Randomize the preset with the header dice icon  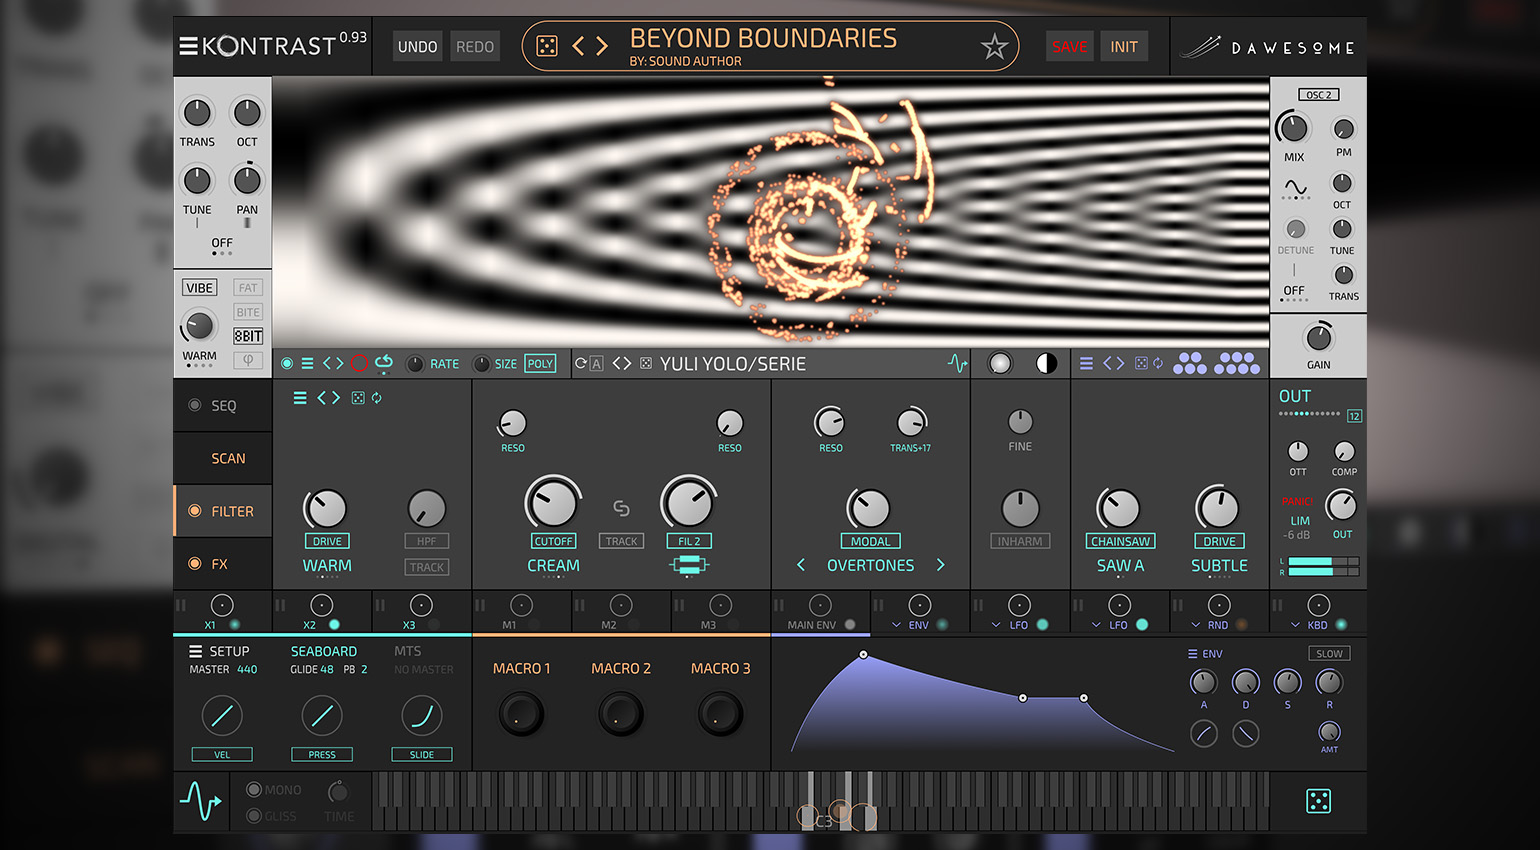(x=547, y=46)
